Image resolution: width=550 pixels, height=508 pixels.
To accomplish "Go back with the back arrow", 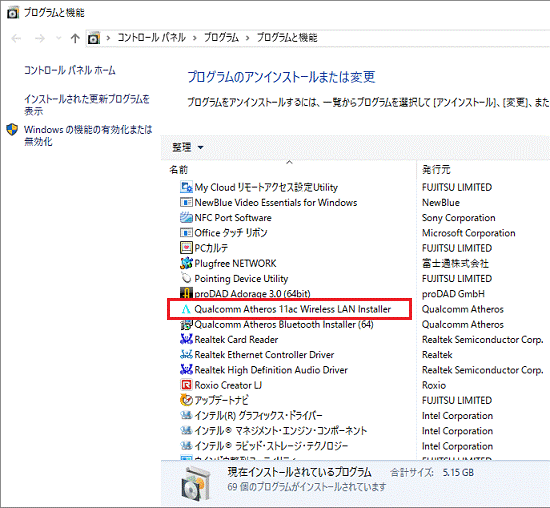I will pyautogui.click(x=16, y=38).
